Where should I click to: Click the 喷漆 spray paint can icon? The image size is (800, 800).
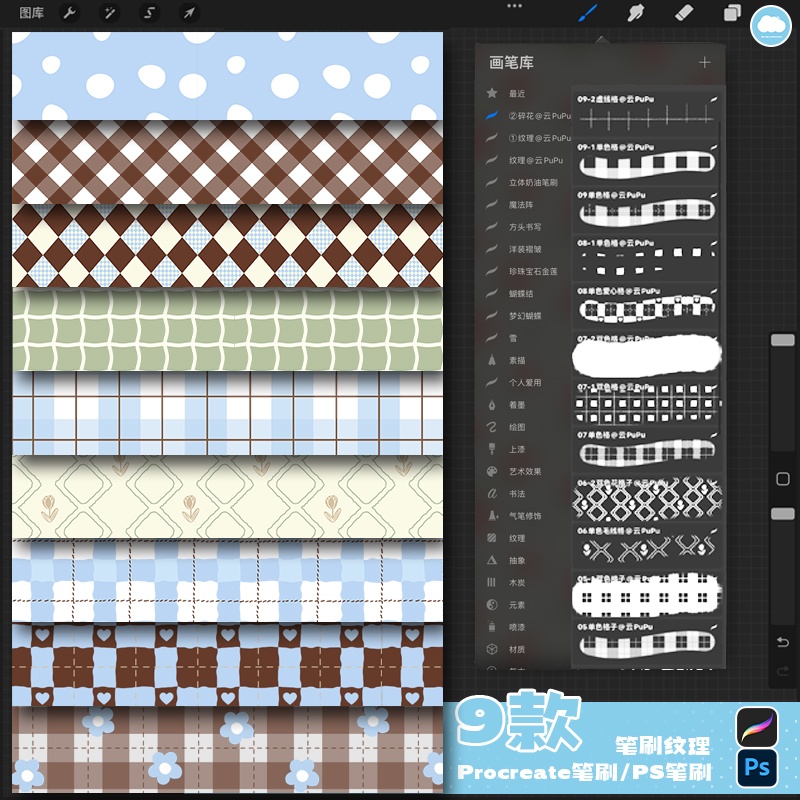tap(492, 627)
